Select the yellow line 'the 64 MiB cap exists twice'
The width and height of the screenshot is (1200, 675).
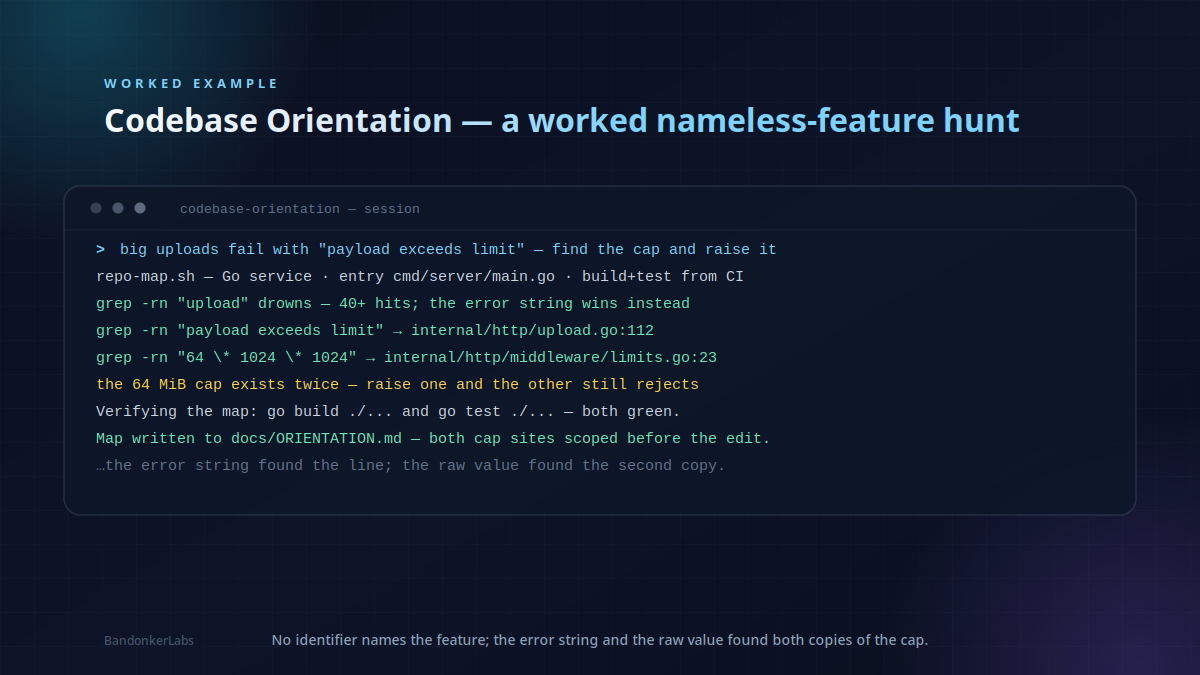click(397, 385)
